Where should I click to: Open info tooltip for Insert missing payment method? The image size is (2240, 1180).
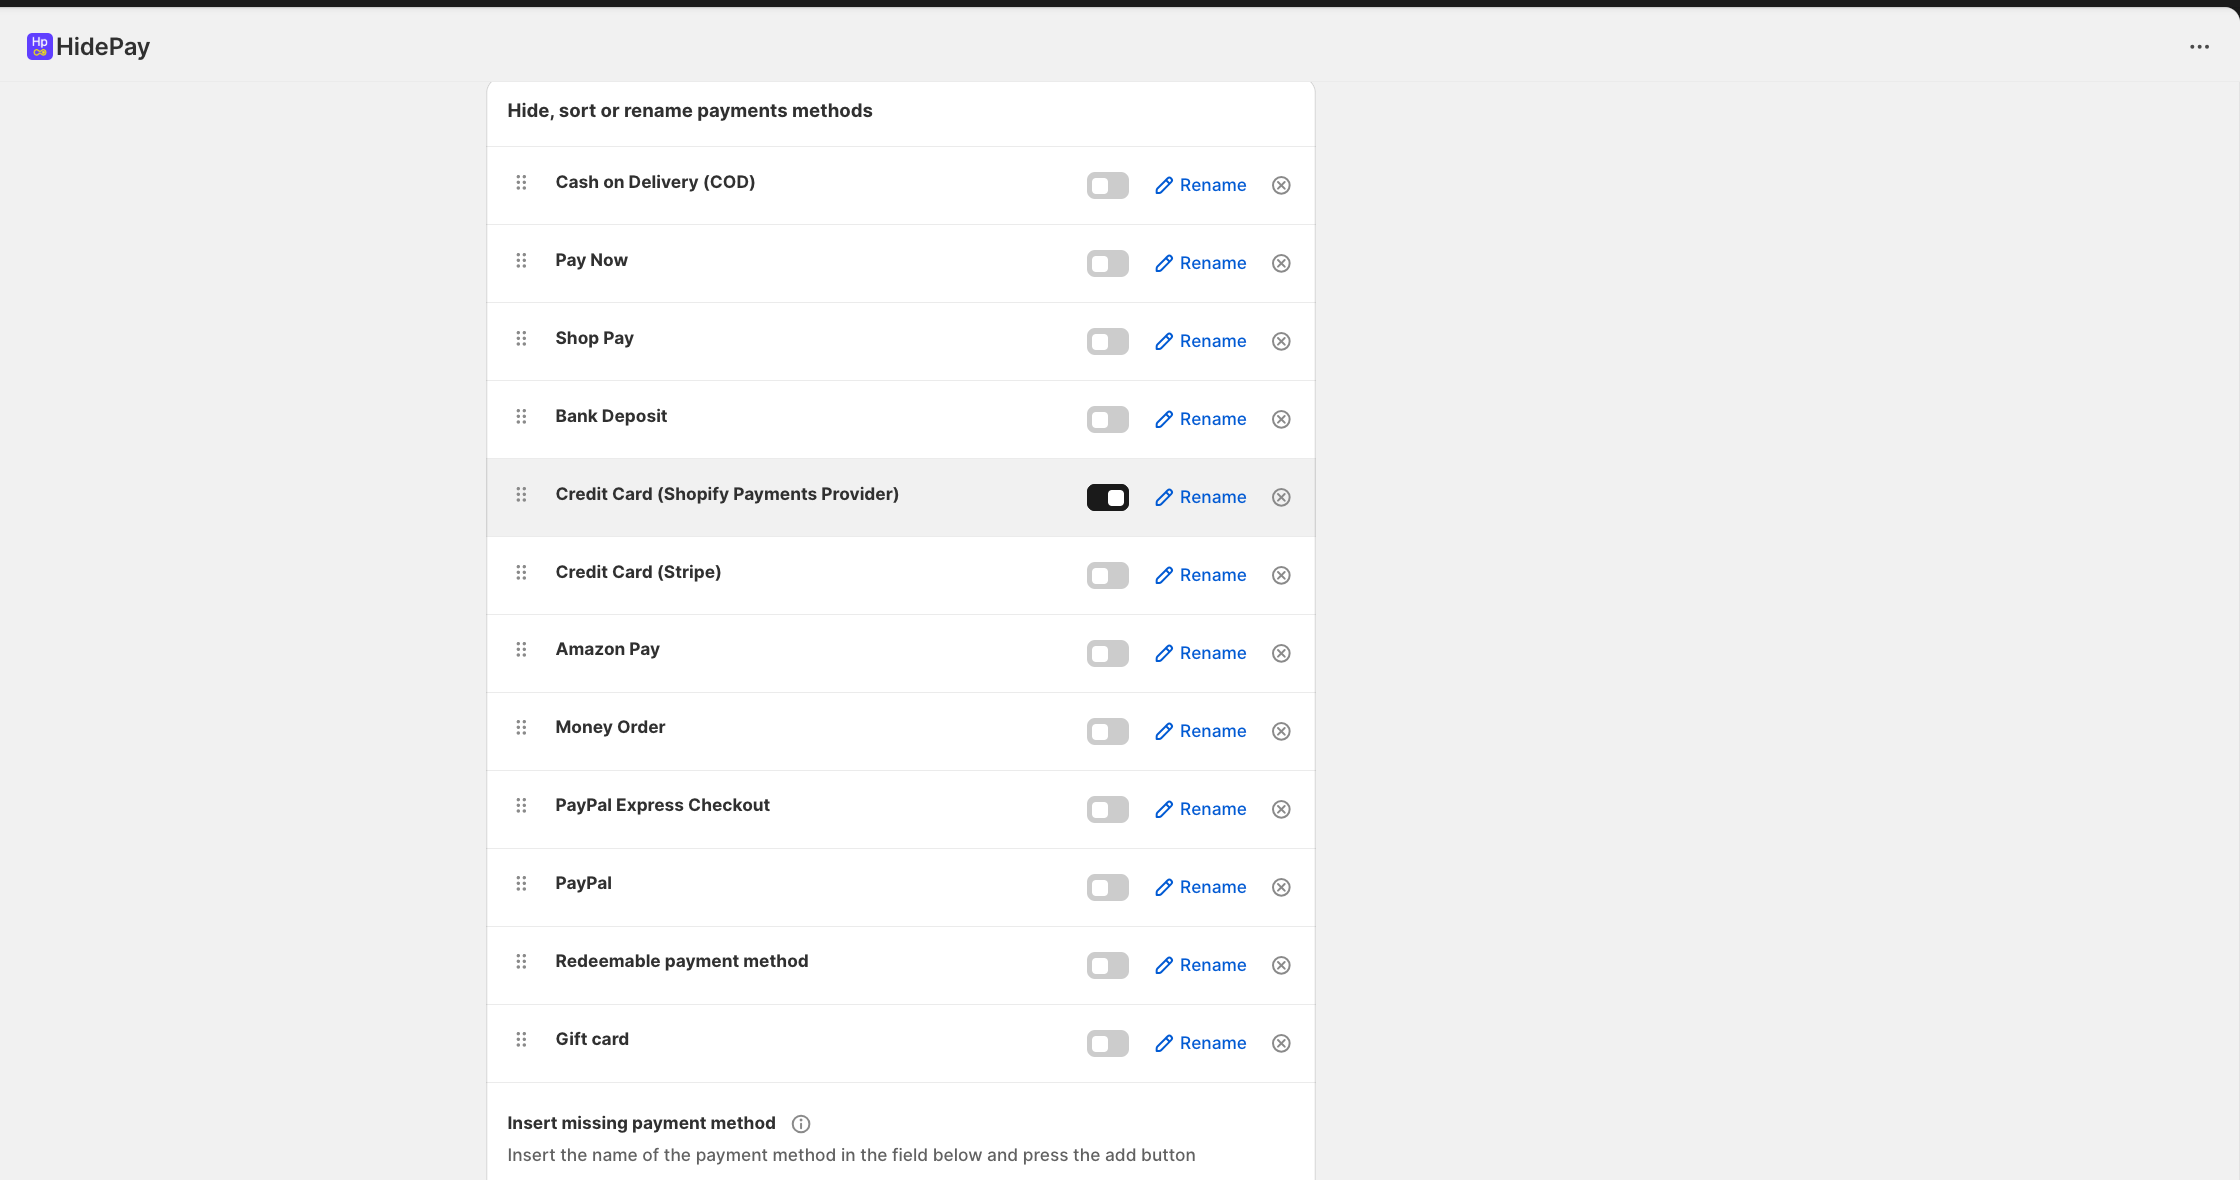point(801,1124)
